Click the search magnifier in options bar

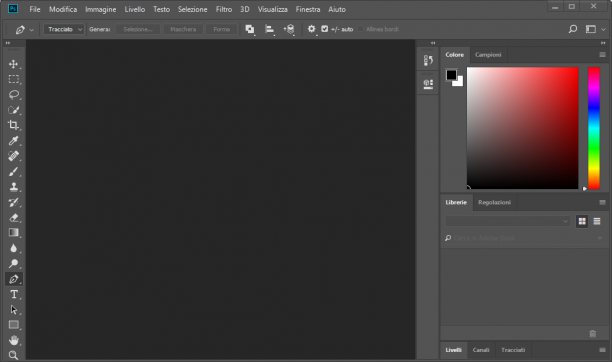tap(573, 29)
